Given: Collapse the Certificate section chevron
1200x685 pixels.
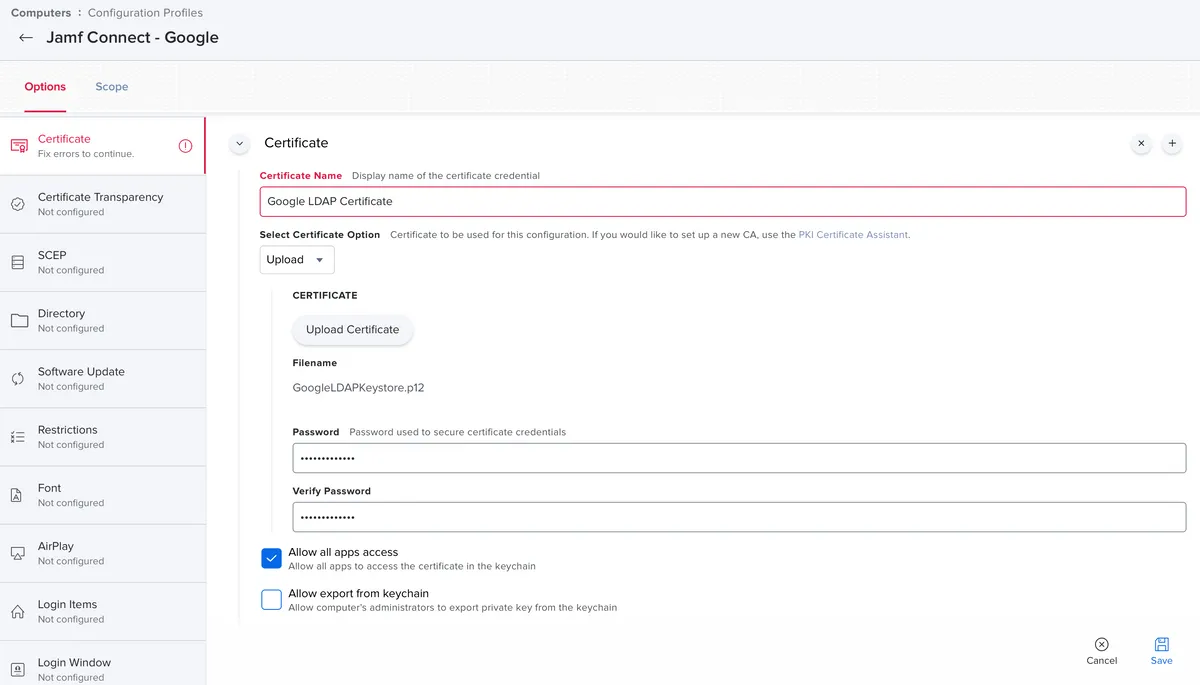Looking at the screenshot, I should coord(239,144).
